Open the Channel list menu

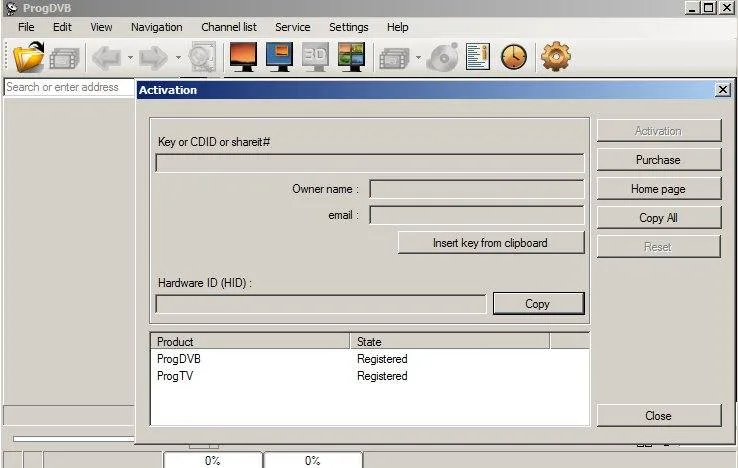click(x=229, y=27)
